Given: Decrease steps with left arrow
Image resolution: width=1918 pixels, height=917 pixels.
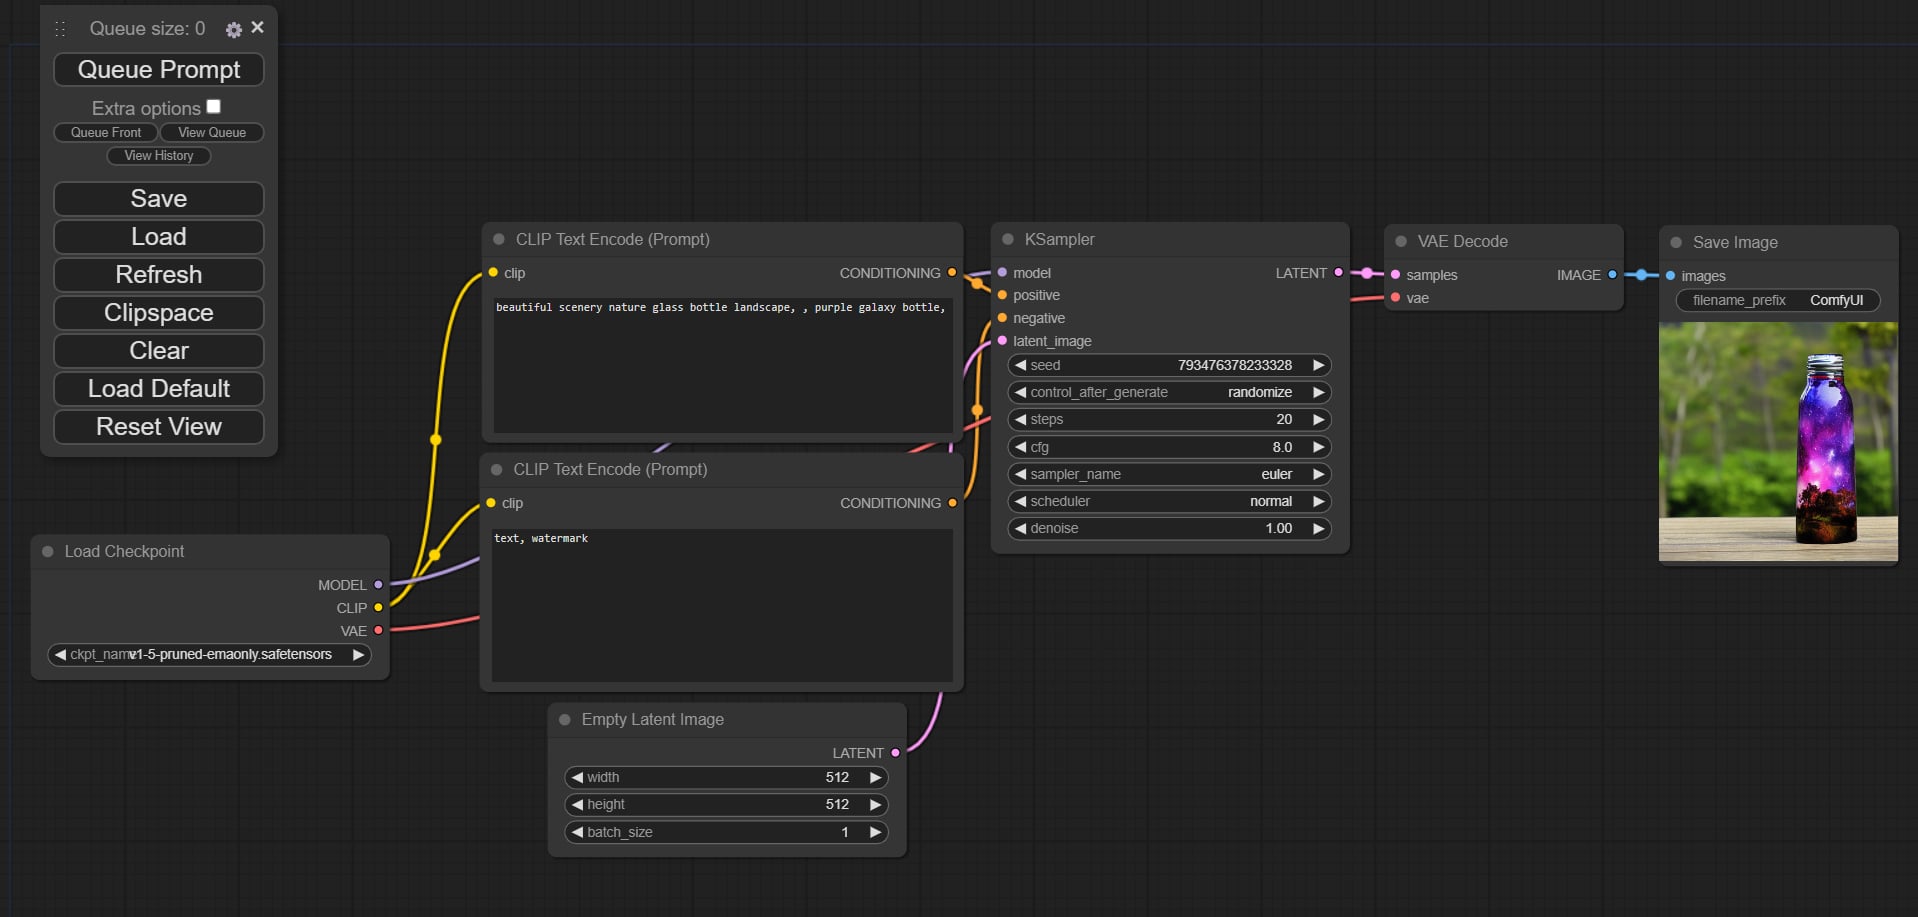Looking at the screenshot, I should coord(1020,419).
